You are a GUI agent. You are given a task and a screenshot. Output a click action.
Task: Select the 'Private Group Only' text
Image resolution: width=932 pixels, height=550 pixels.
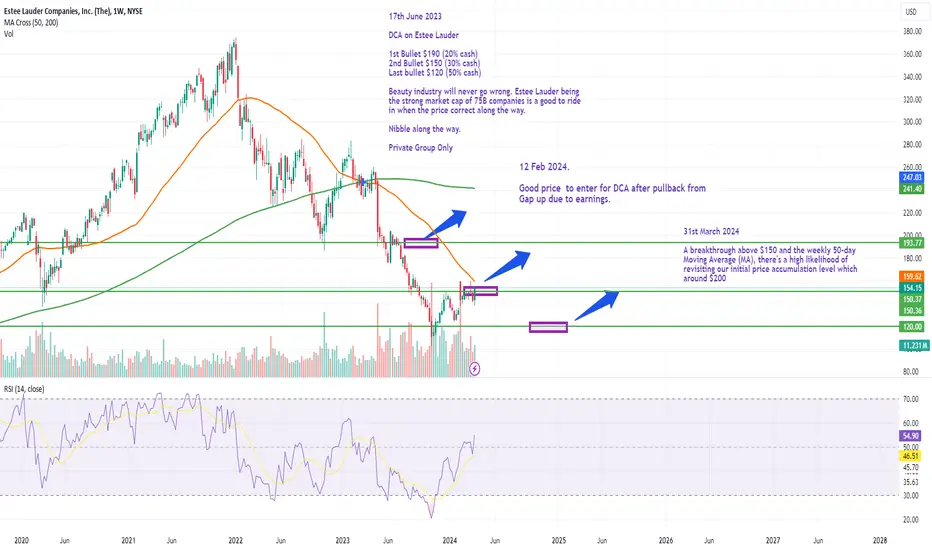tap(420, 147)
